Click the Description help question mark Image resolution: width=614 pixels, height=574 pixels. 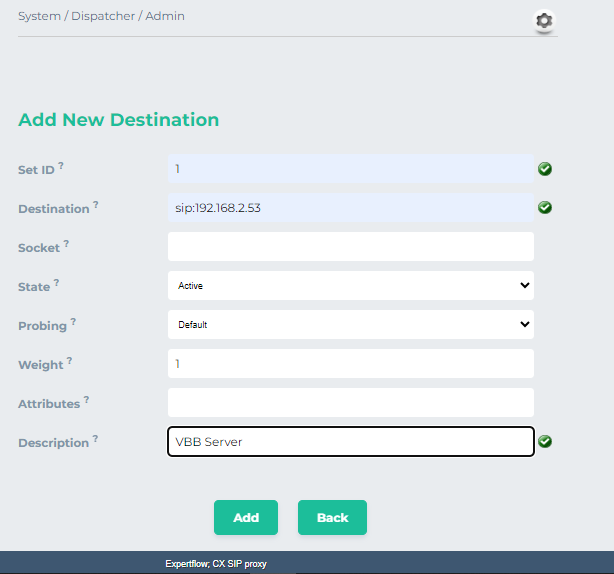point(95,438)
